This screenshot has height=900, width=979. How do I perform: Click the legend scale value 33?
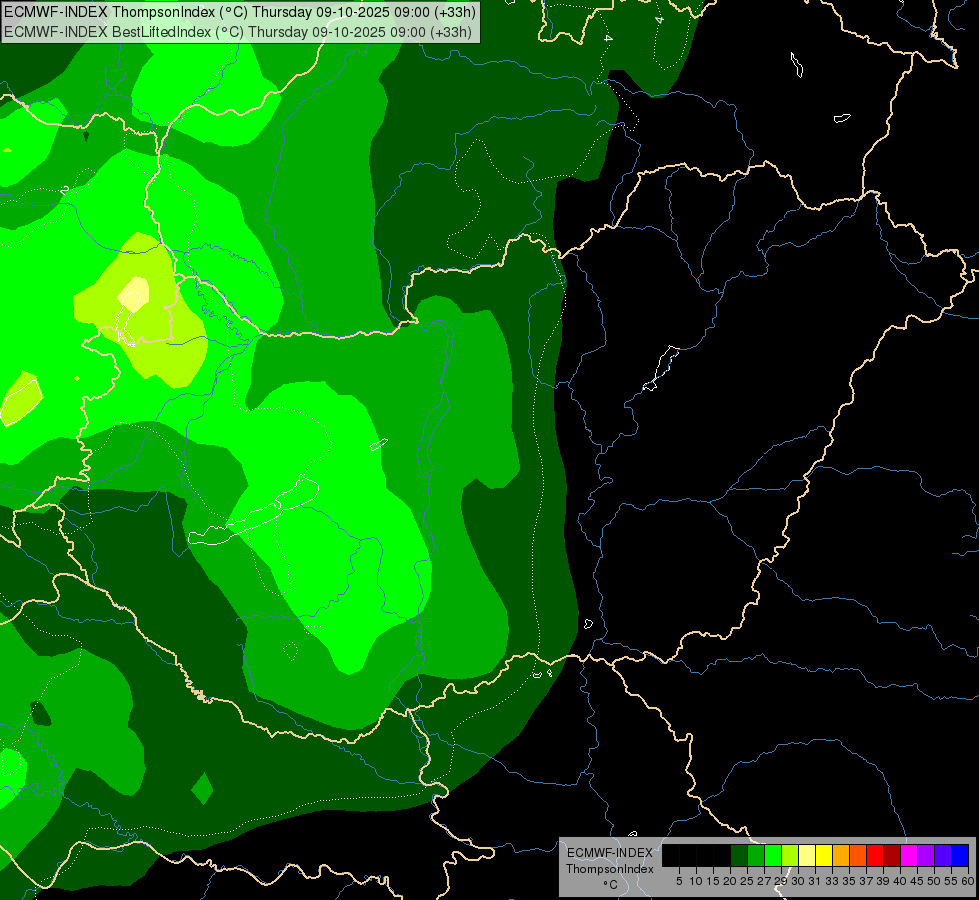[832, 881]
